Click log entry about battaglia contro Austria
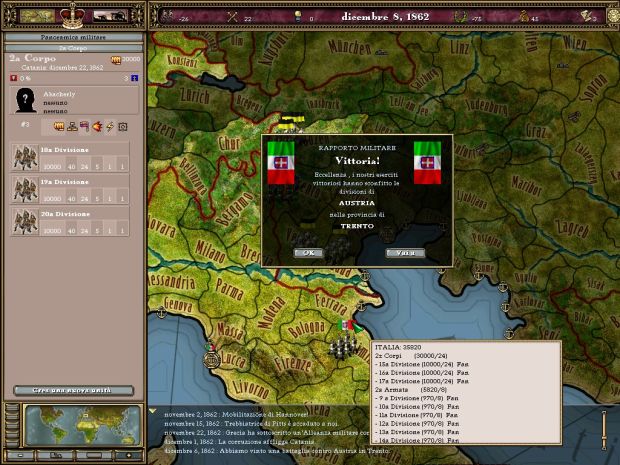The width and height of the screenshot is (620, 465). click(277, 451)
